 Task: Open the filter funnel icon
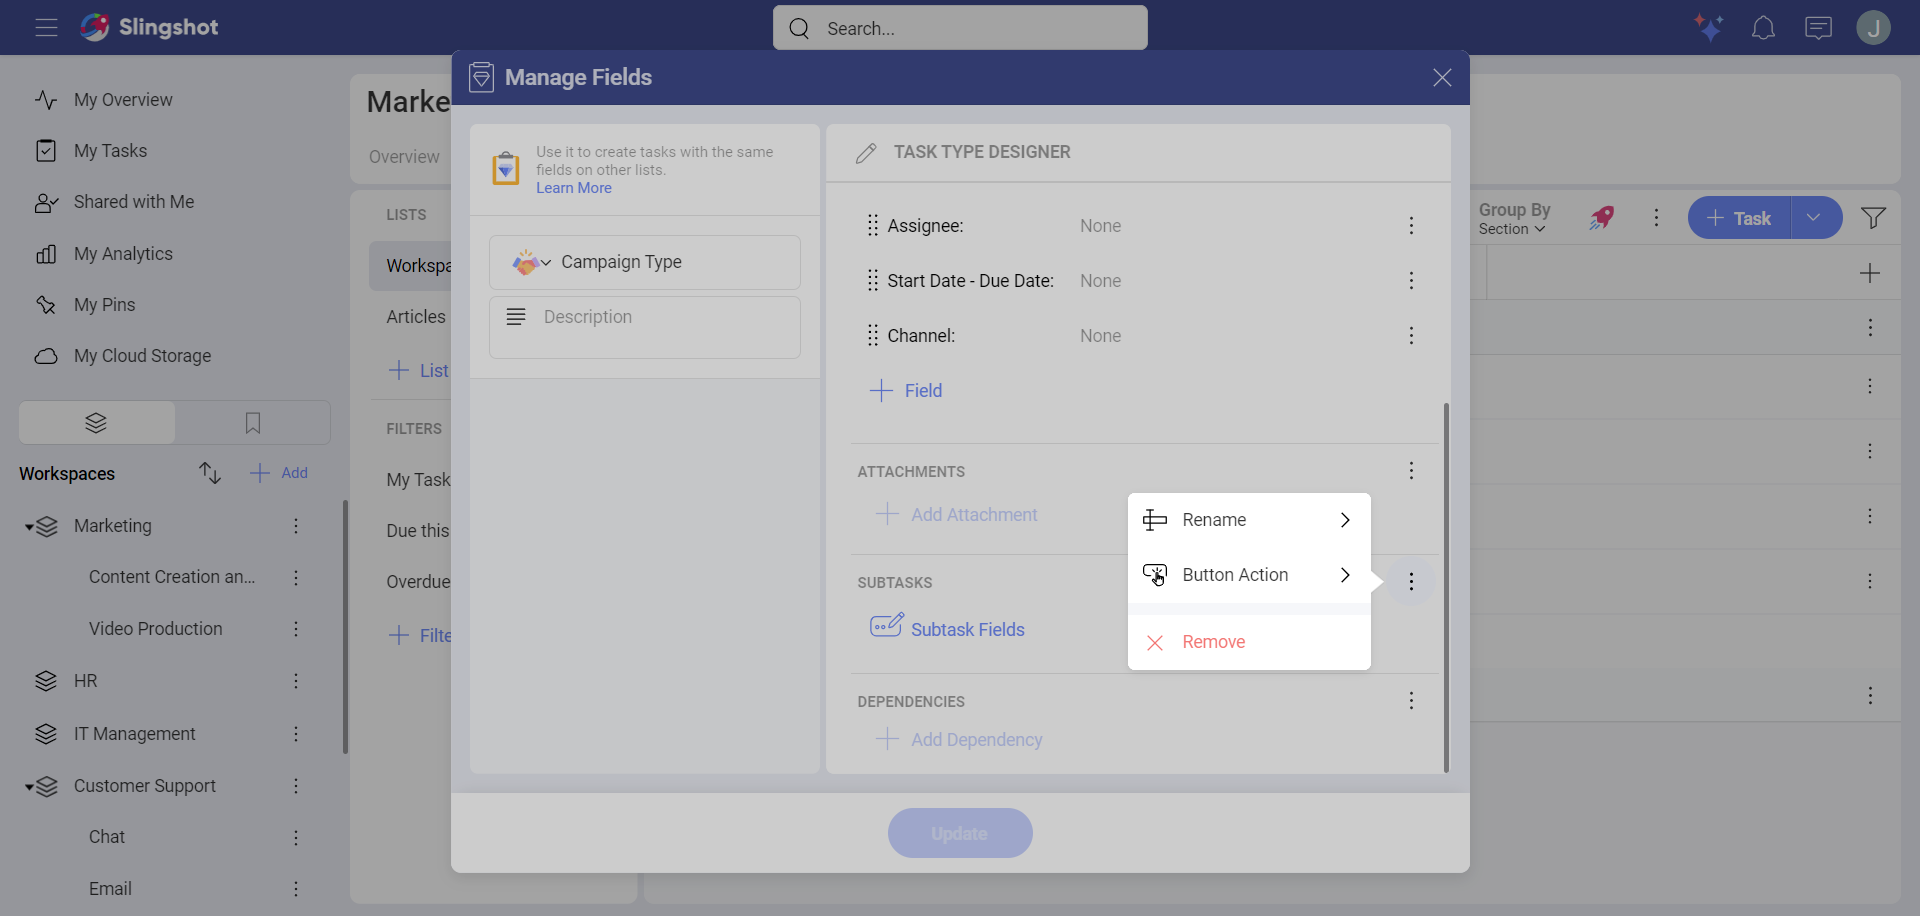point(1874,218)
